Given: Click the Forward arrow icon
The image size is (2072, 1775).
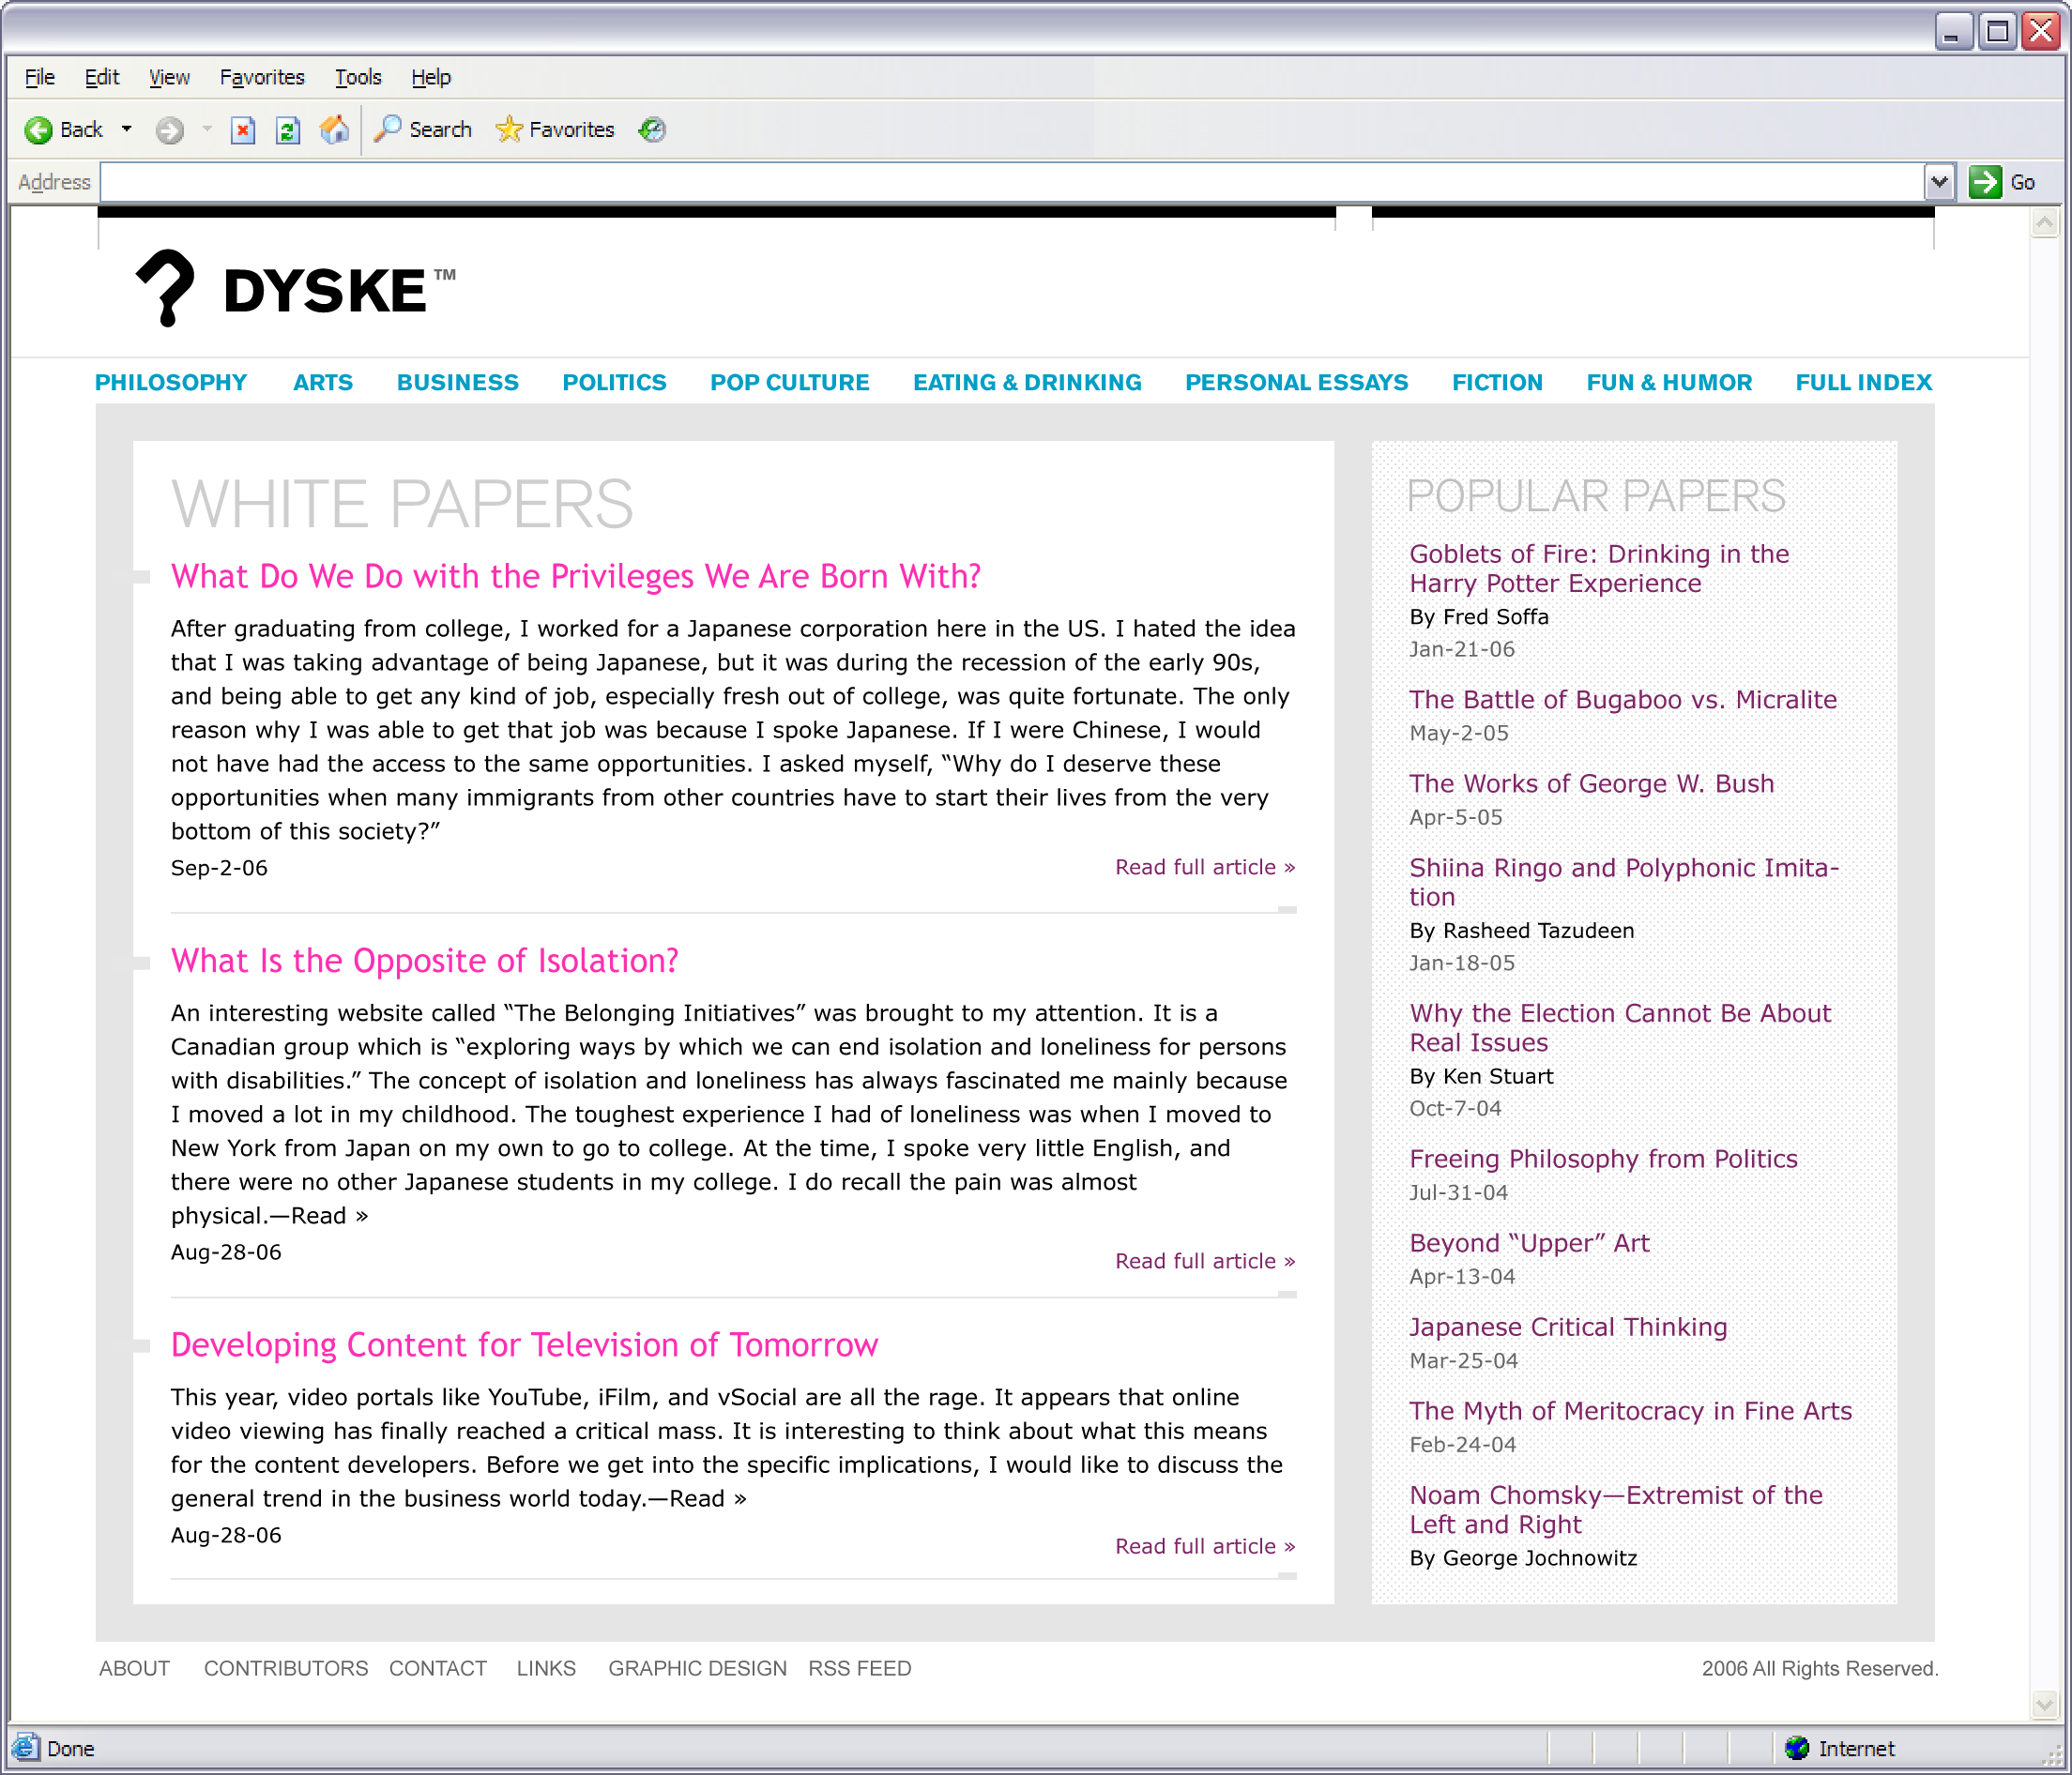Looking at the screenshot, I should click(170, 130).
